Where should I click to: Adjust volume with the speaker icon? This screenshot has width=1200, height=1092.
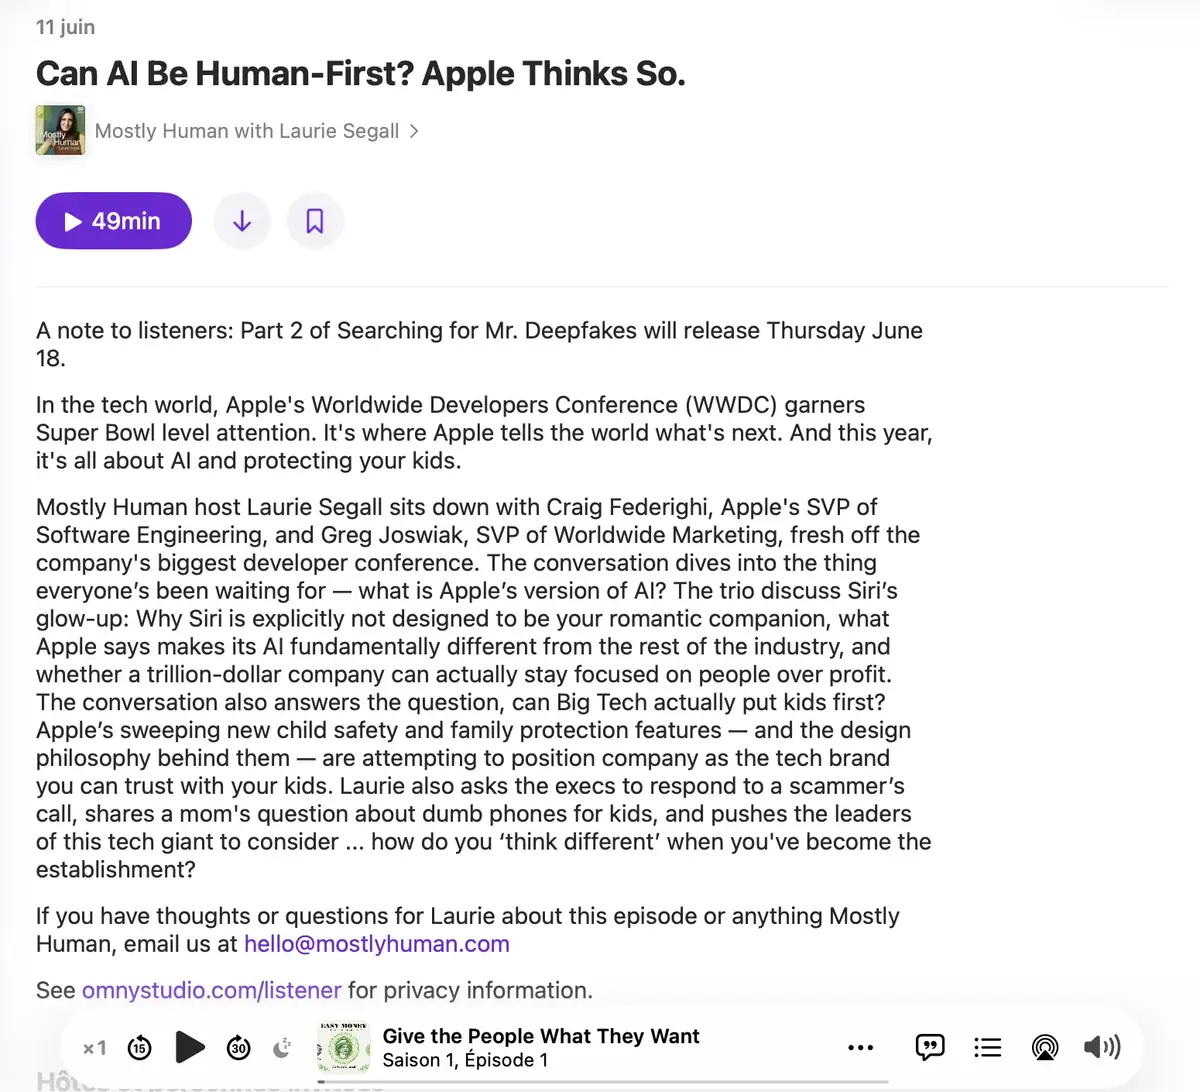1102,1047
